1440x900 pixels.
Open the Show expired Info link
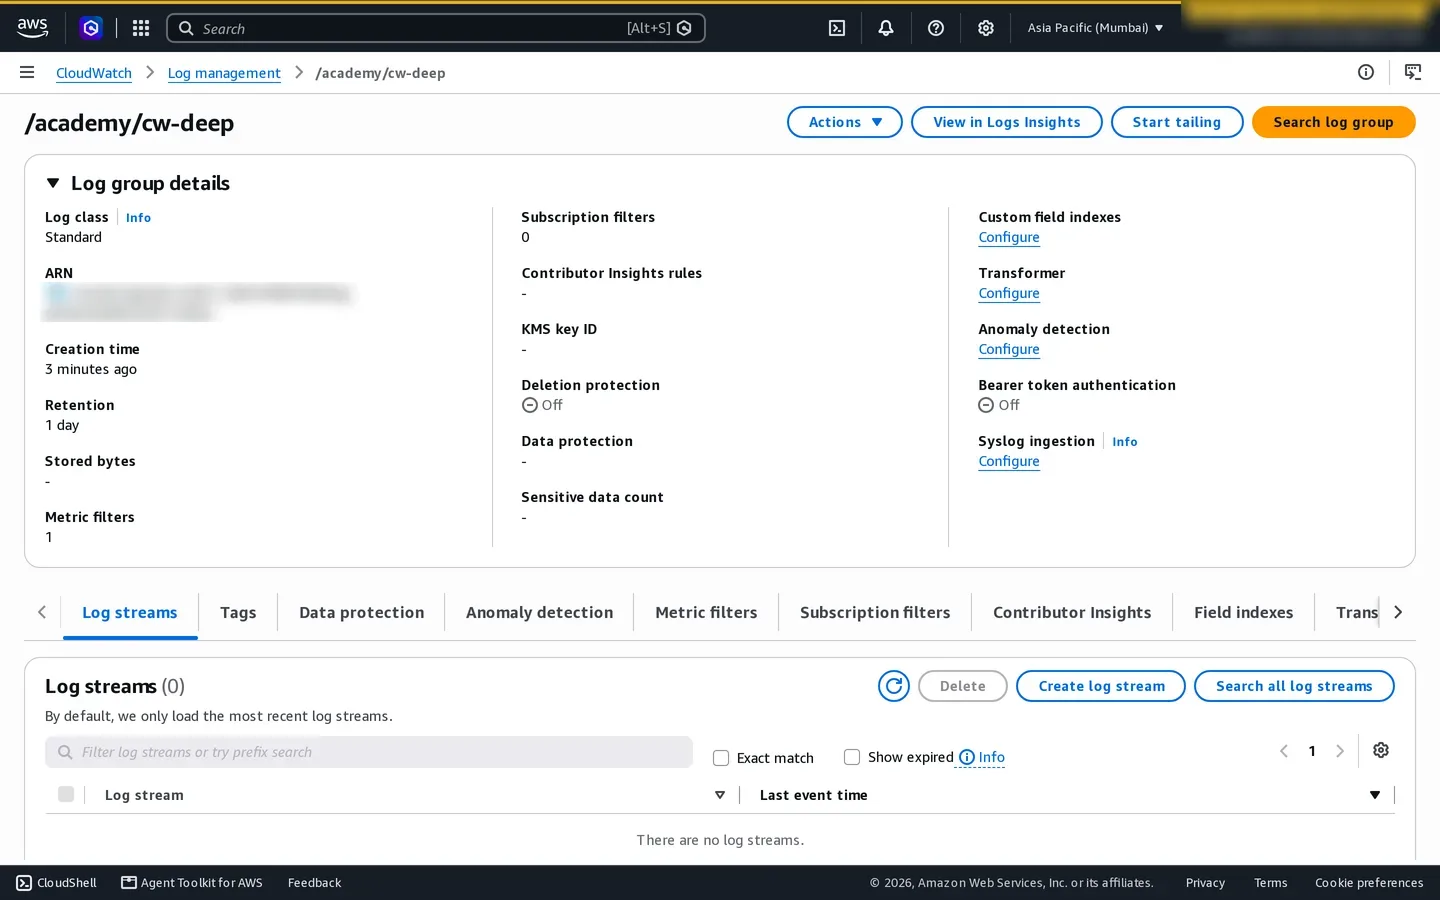coord(982,757)
